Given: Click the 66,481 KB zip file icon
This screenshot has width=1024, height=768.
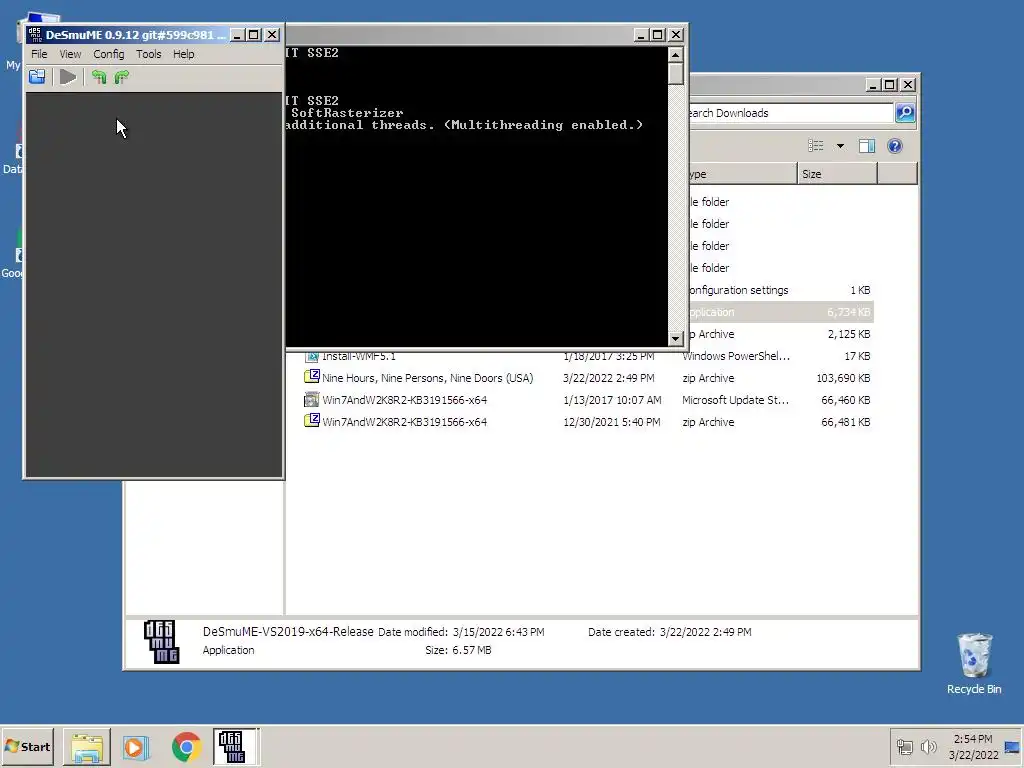Looking at the screenshot, I should coord(312,421).
